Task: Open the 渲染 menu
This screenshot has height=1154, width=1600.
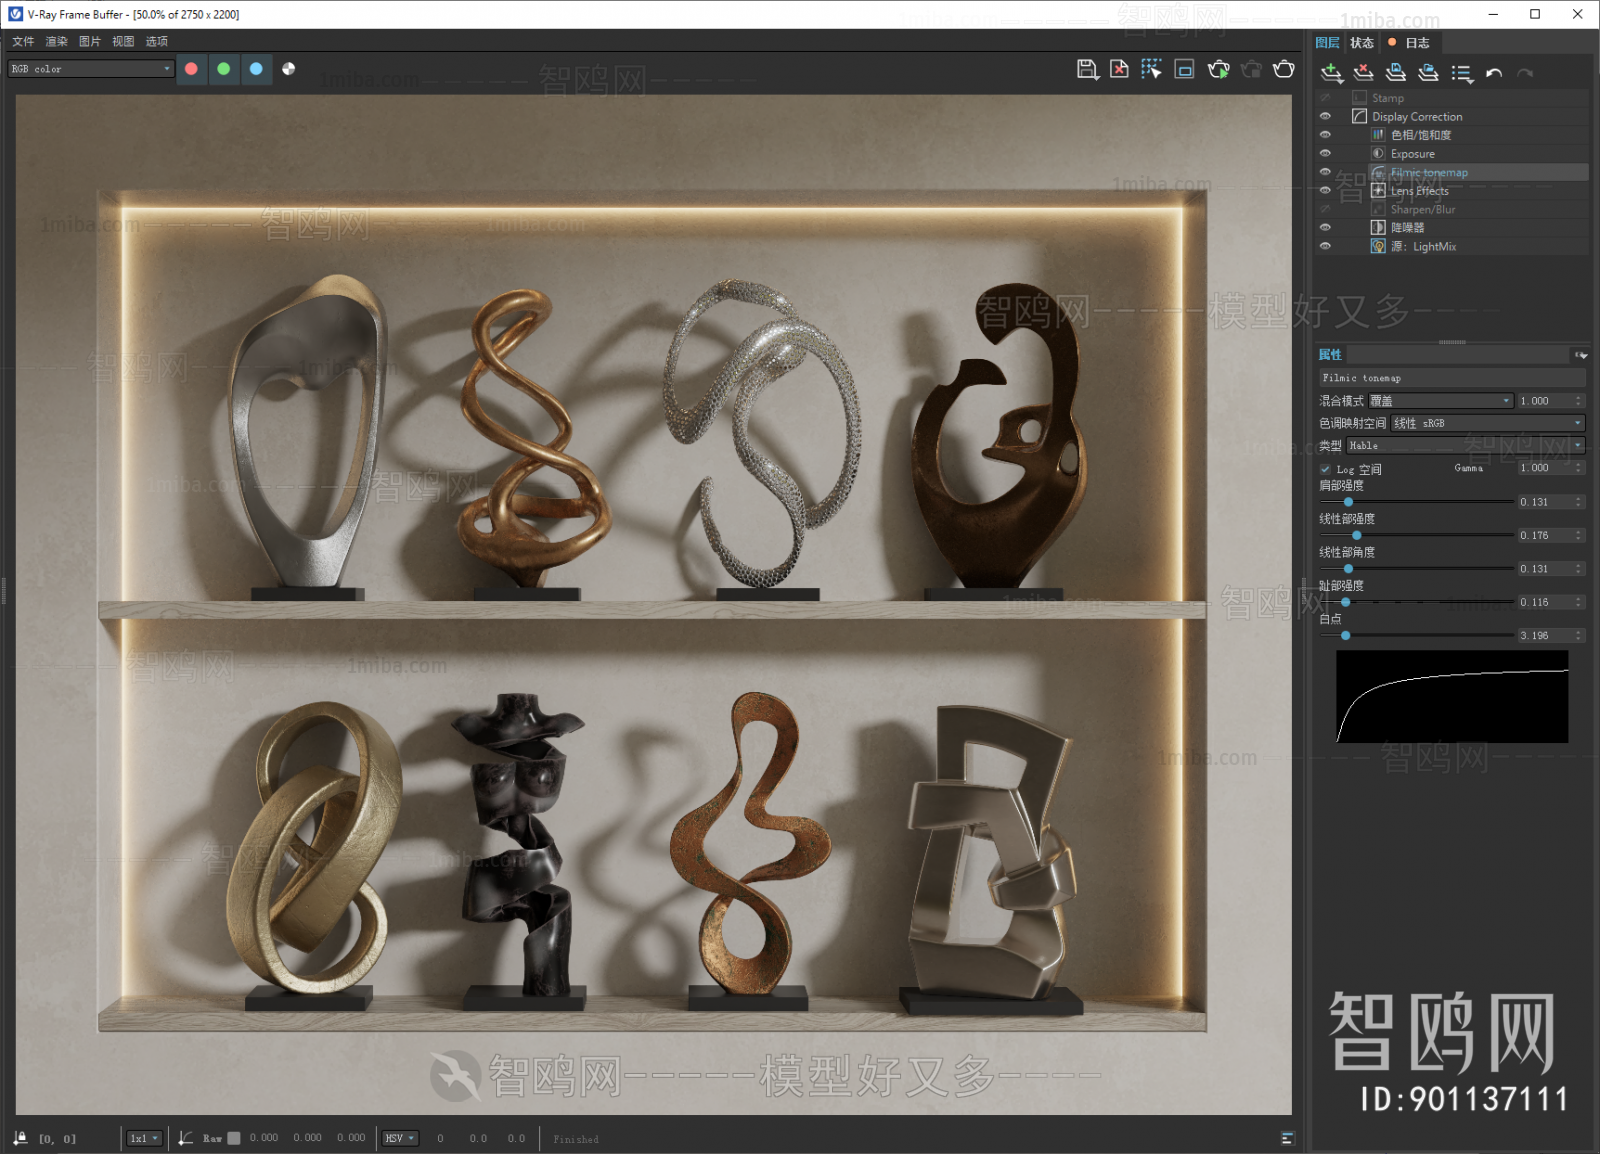Action: [56, 41]
